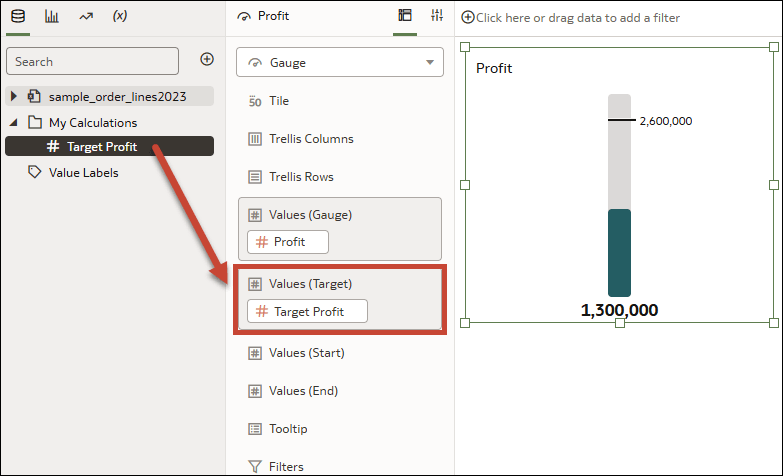The width and height of the screenshot is (783, 476).
Task: Collapse the My Calculations folder
Action: 14,122
